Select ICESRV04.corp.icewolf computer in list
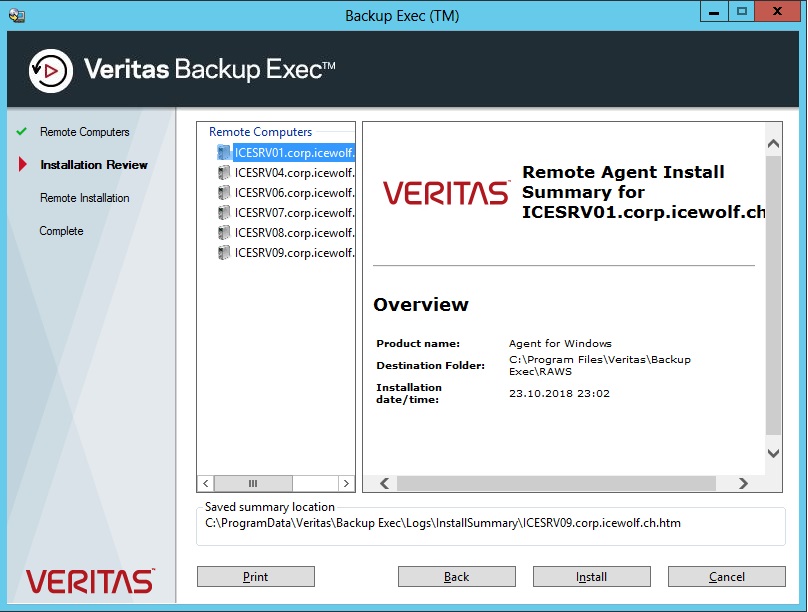 pyautogui.click(x=294, y=173)
